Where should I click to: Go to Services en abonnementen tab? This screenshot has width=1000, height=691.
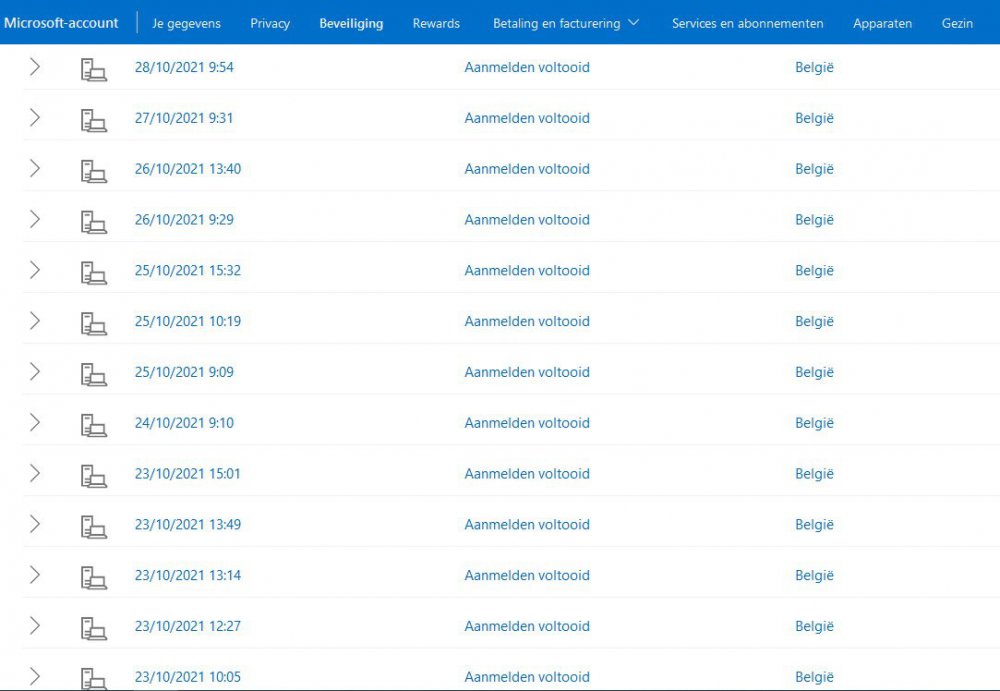click(748, 23)
